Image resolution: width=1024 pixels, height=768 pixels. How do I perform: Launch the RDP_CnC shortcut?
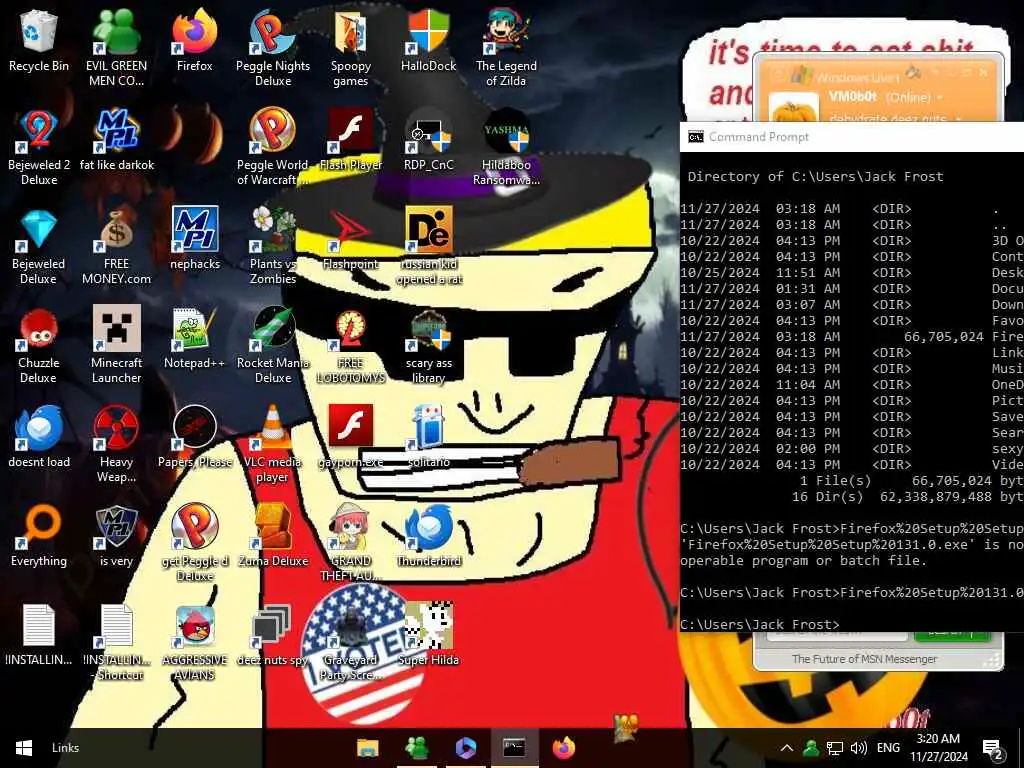point(428,140)
